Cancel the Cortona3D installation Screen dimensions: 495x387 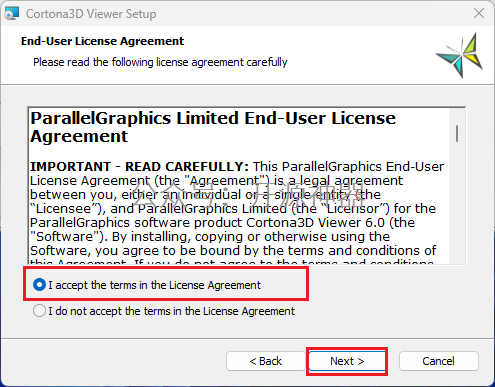coord(438,361)
